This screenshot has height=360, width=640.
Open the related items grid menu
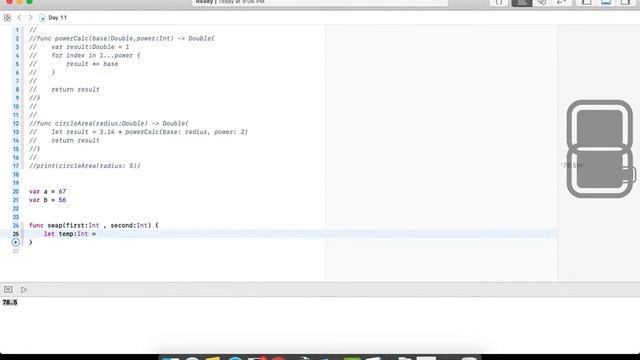point(7,18)
